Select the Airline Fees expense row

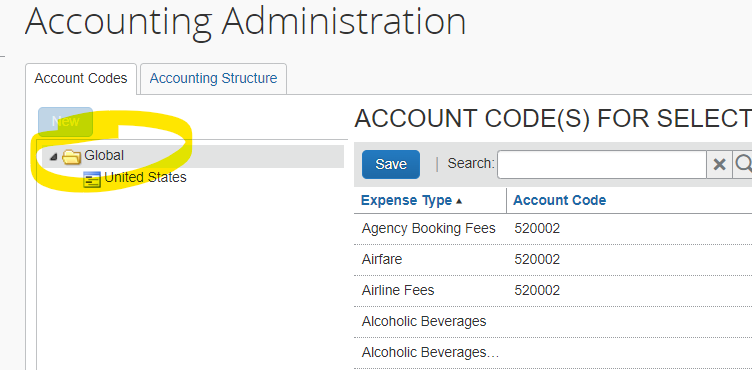[553, 291]
